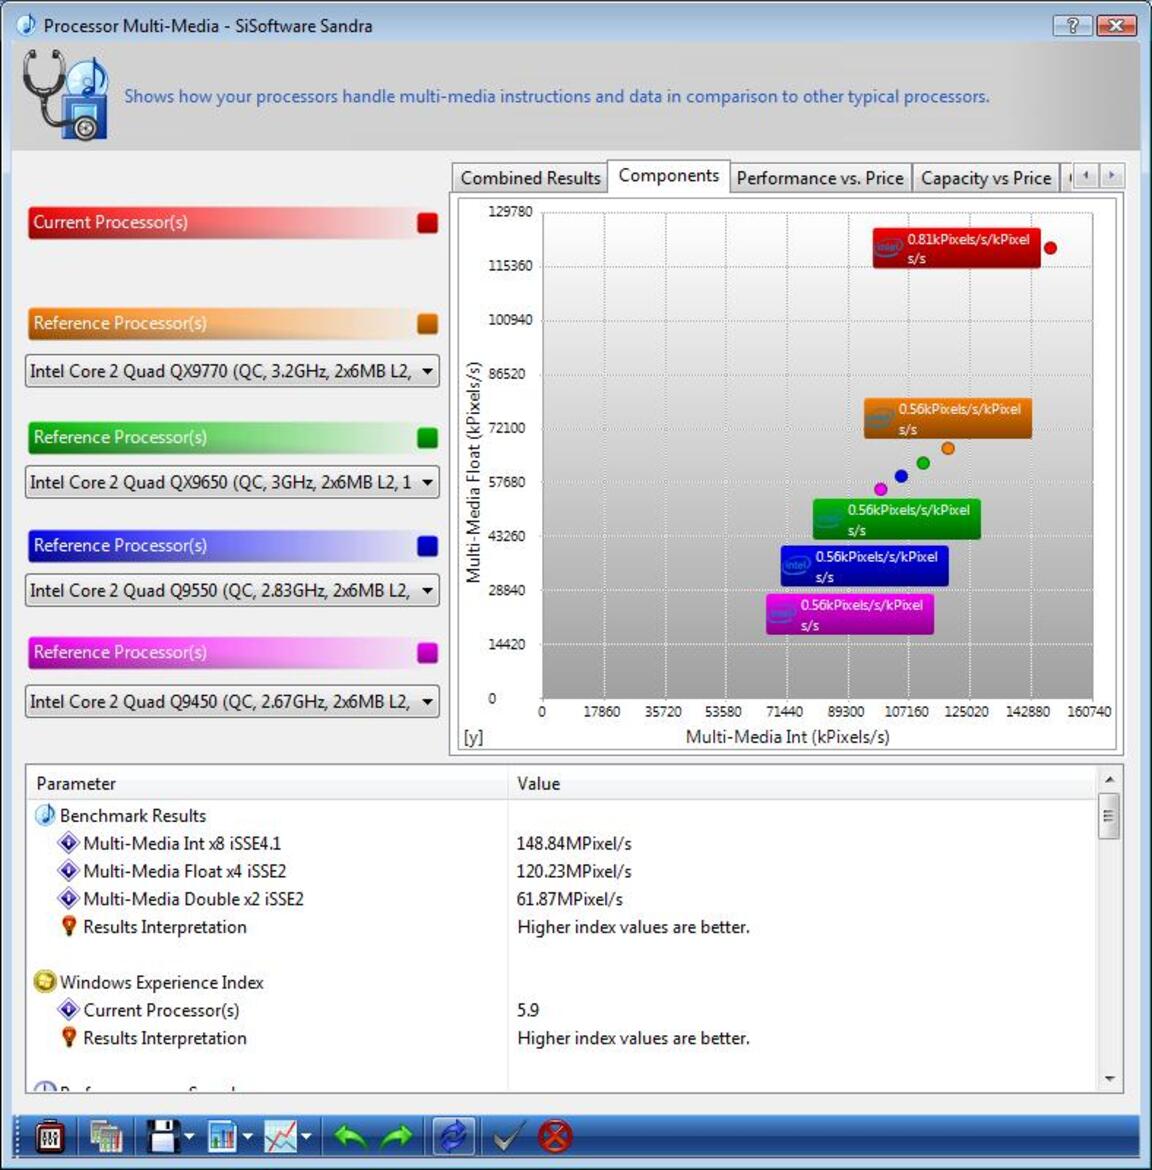Refresh results with blue arrows icon
This screenshot has height=1170, width=1152.
point(454,1136)
